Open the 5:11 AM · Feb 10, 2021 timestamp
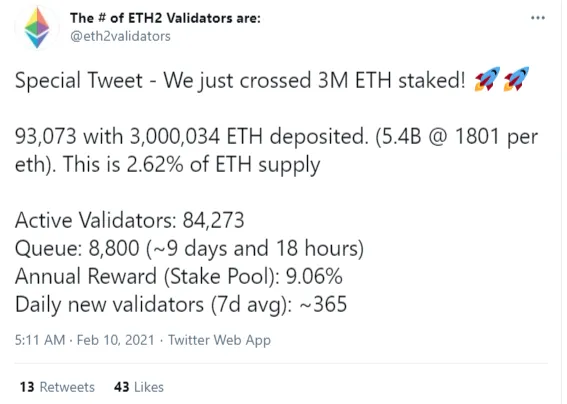This screenshot has width=567, height=404. (x=85, y=340)
